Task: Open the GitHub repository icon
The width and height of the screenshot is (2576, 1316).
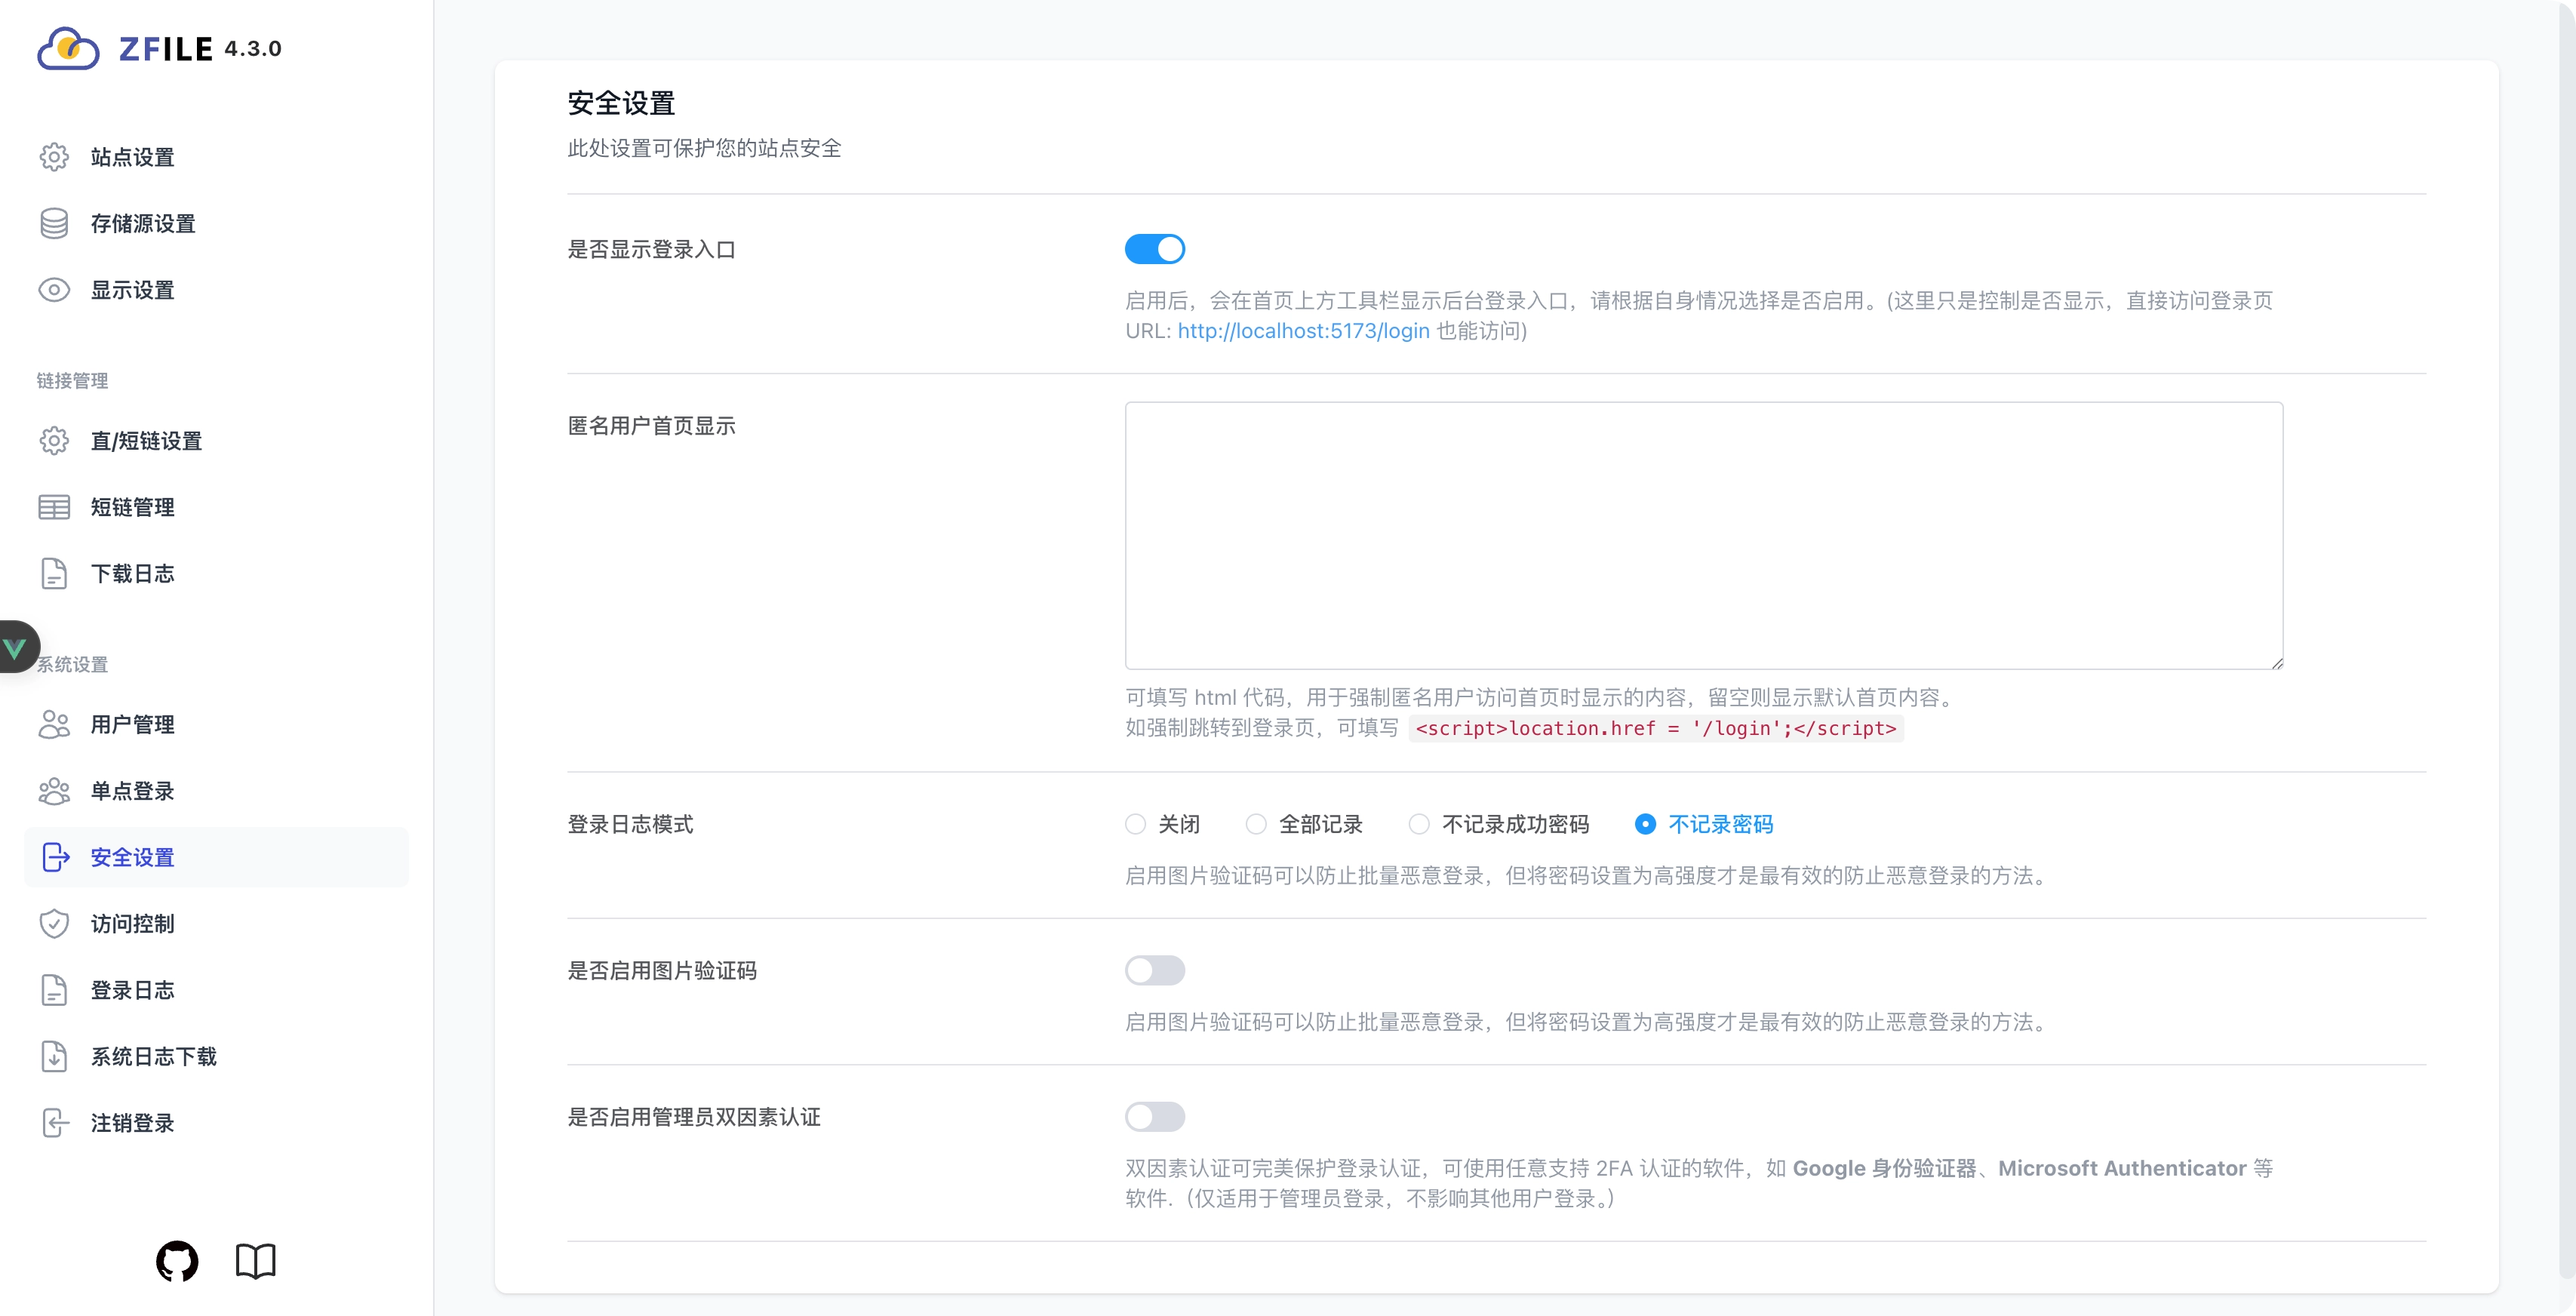Action: click(x=177, y=1261)
